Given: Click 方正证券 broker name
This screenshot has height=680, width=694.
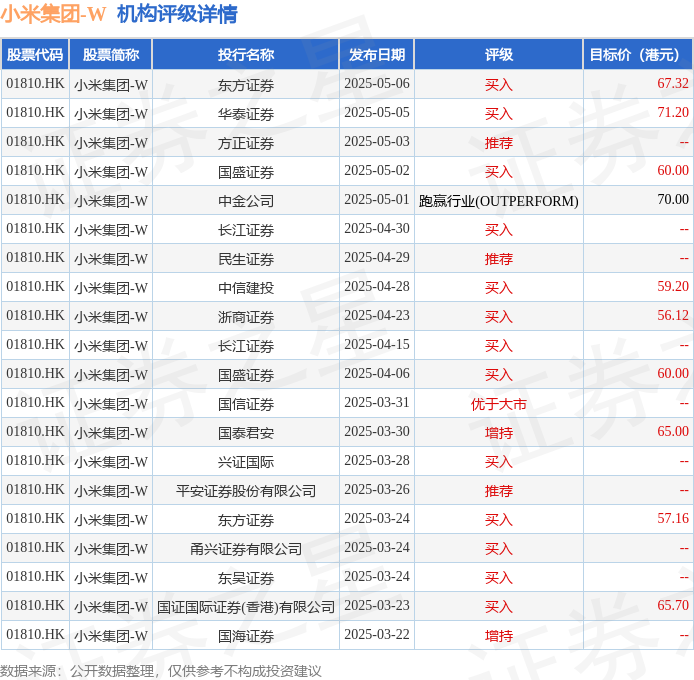Looking at the screenshot, I should coord(246,143).
